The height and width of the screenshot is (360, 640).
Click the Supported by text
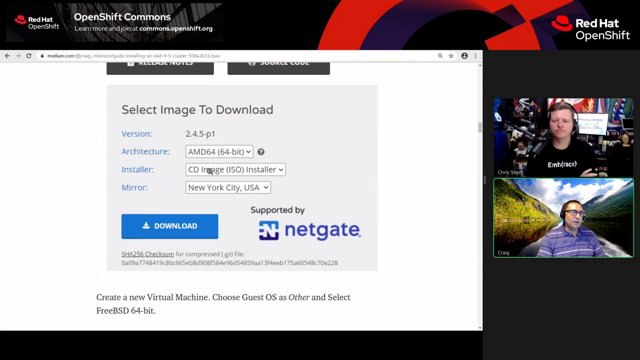tap(278, 210)
